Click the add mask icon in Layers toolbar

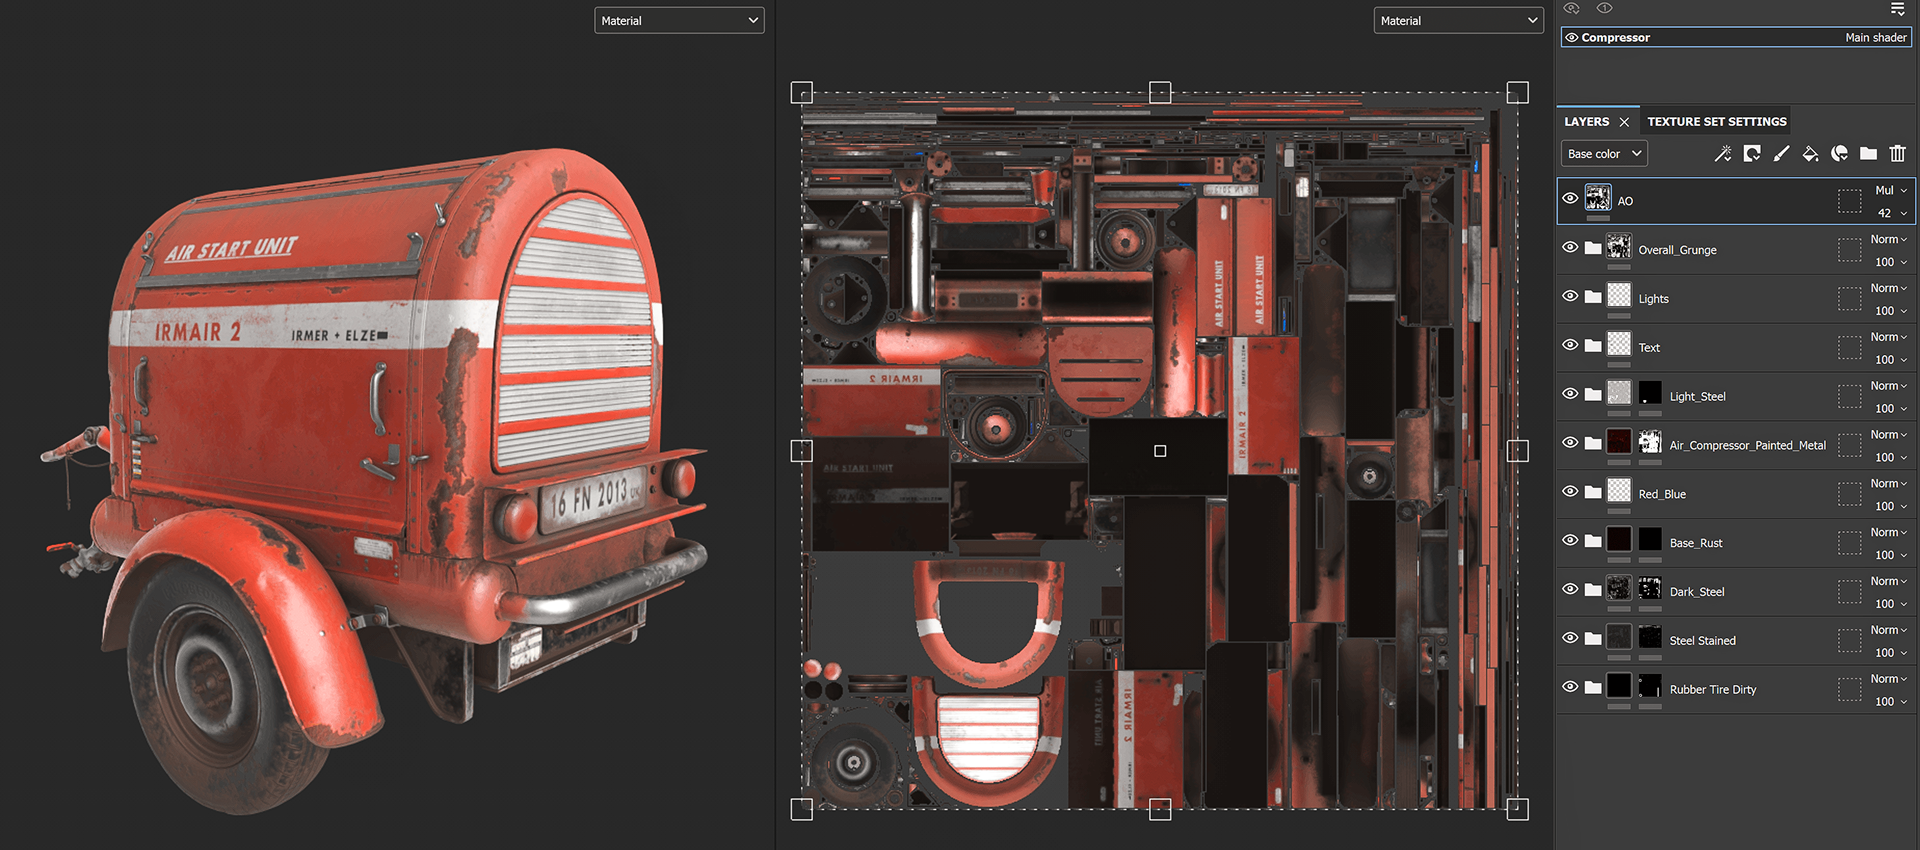click(1752, 154)
